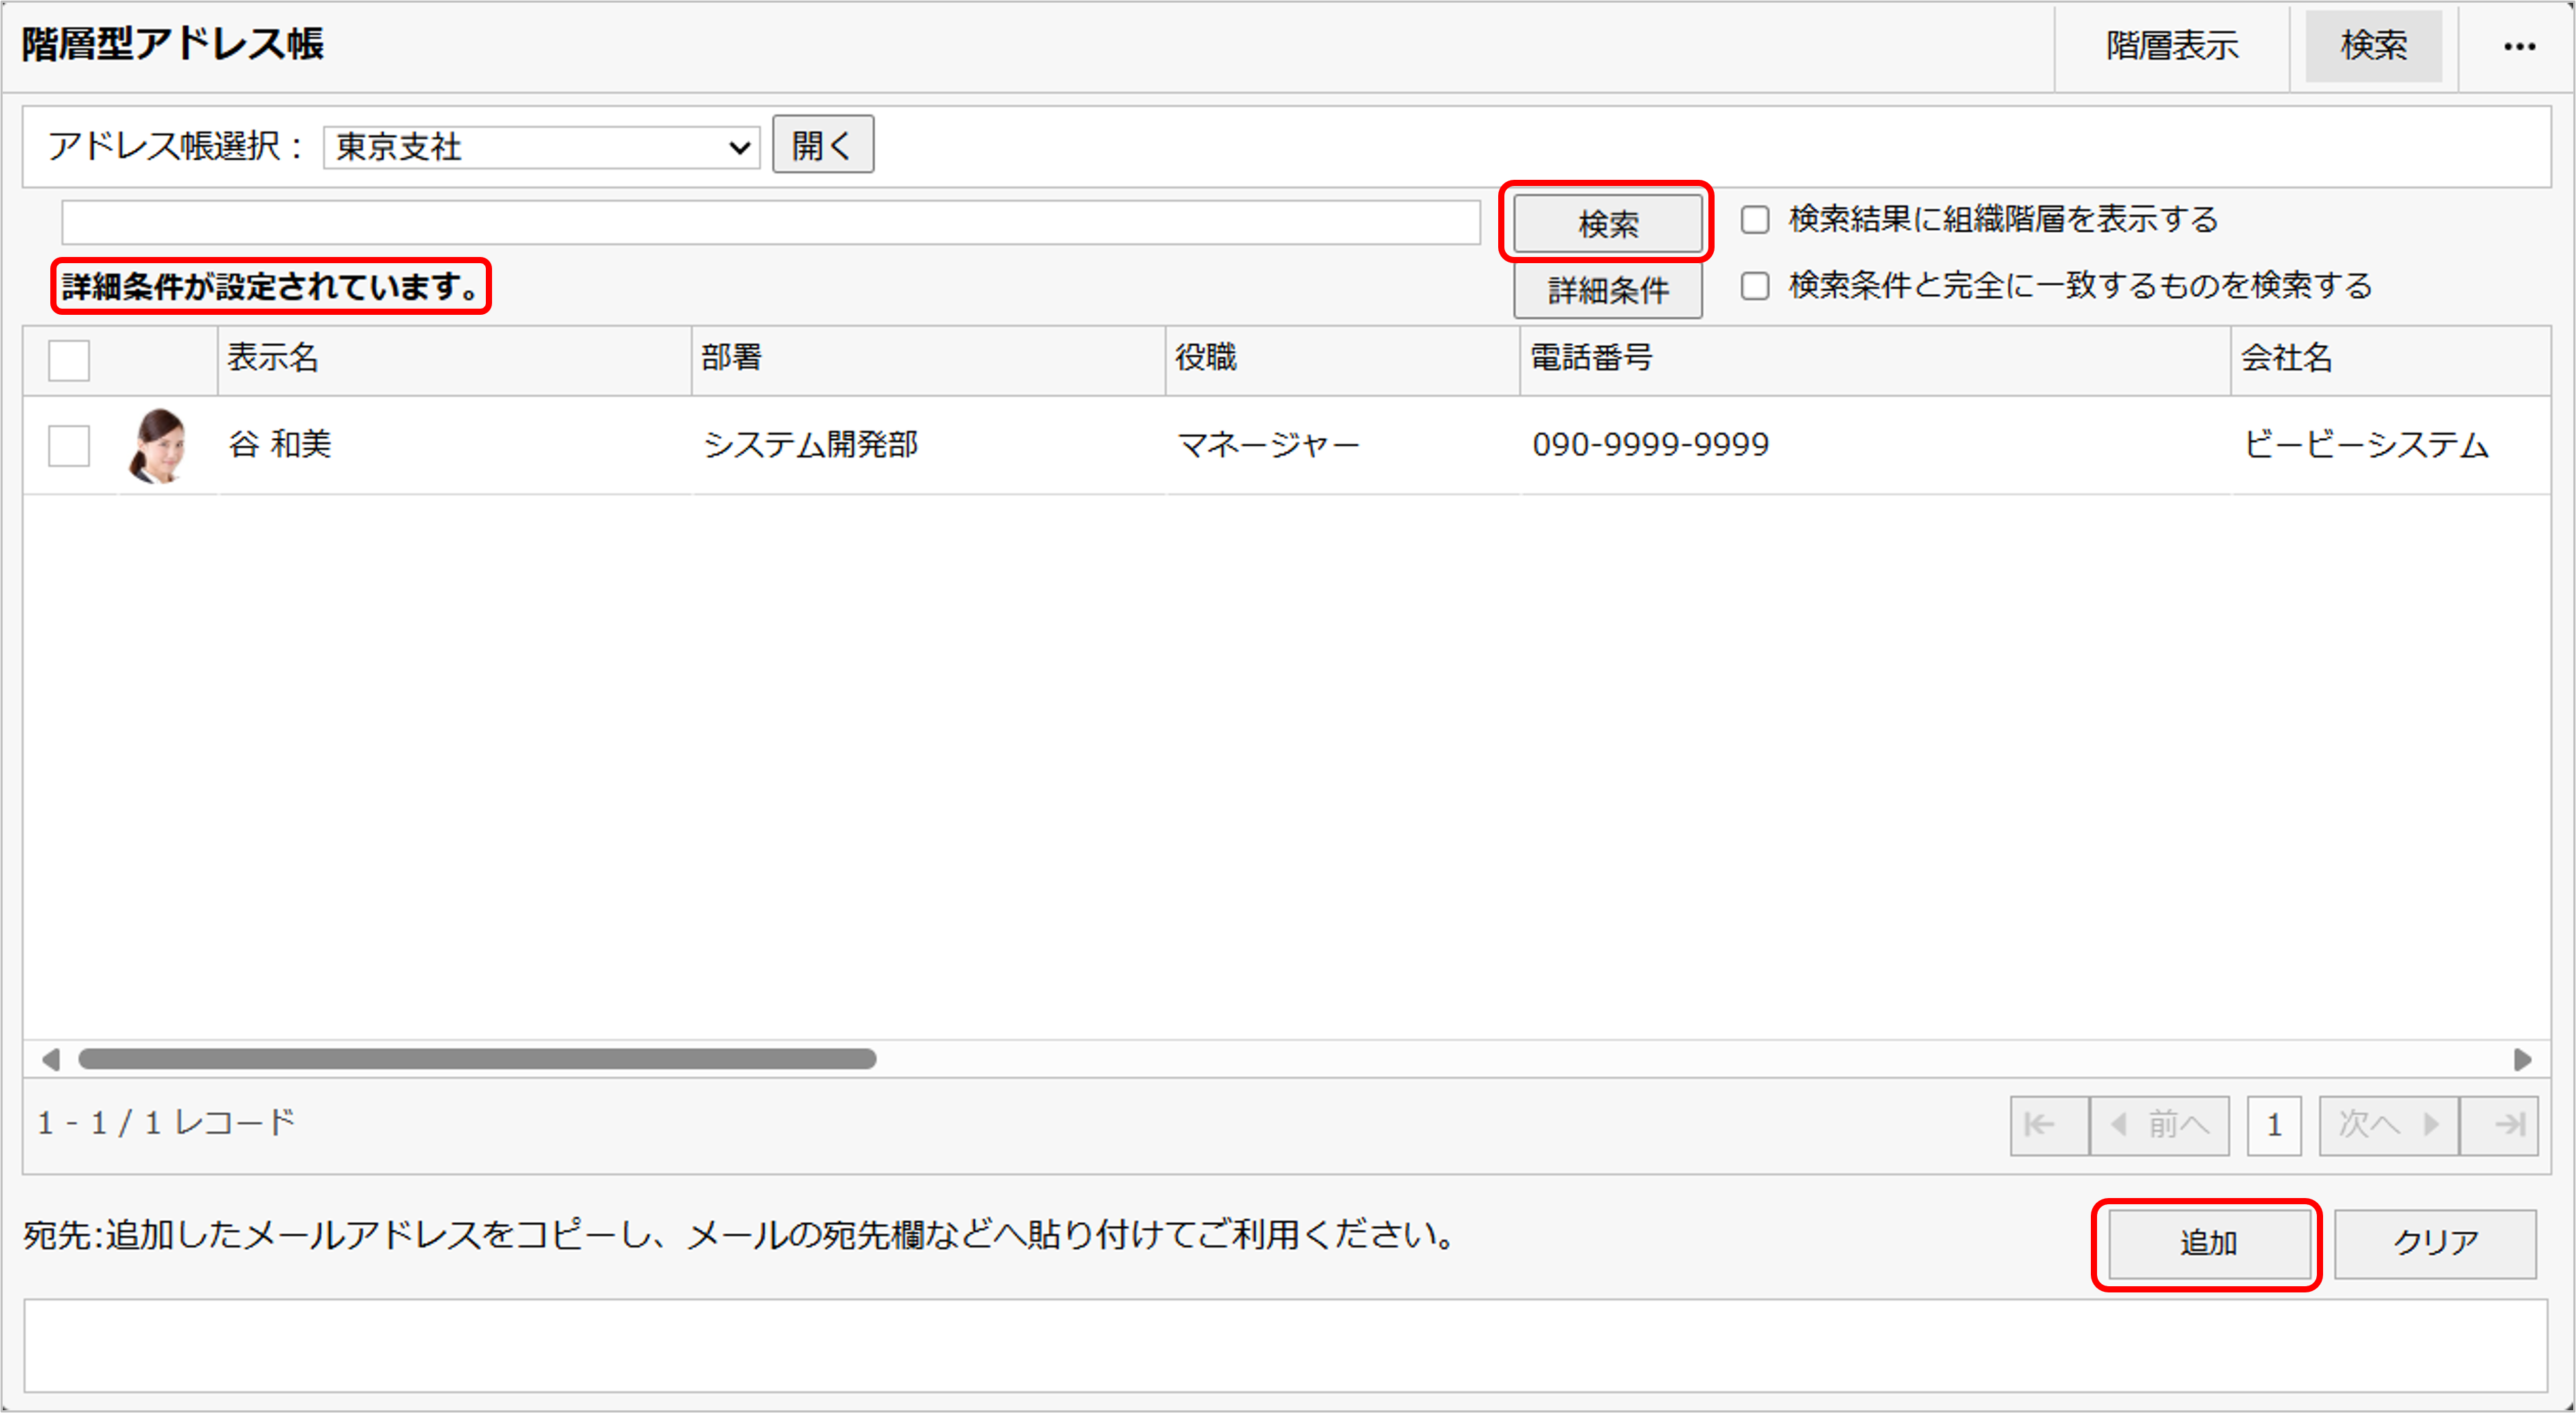Screen dimensions: 2576x1413
Task: Add selected address with the 追加 button
Action: (2207, 1243)
